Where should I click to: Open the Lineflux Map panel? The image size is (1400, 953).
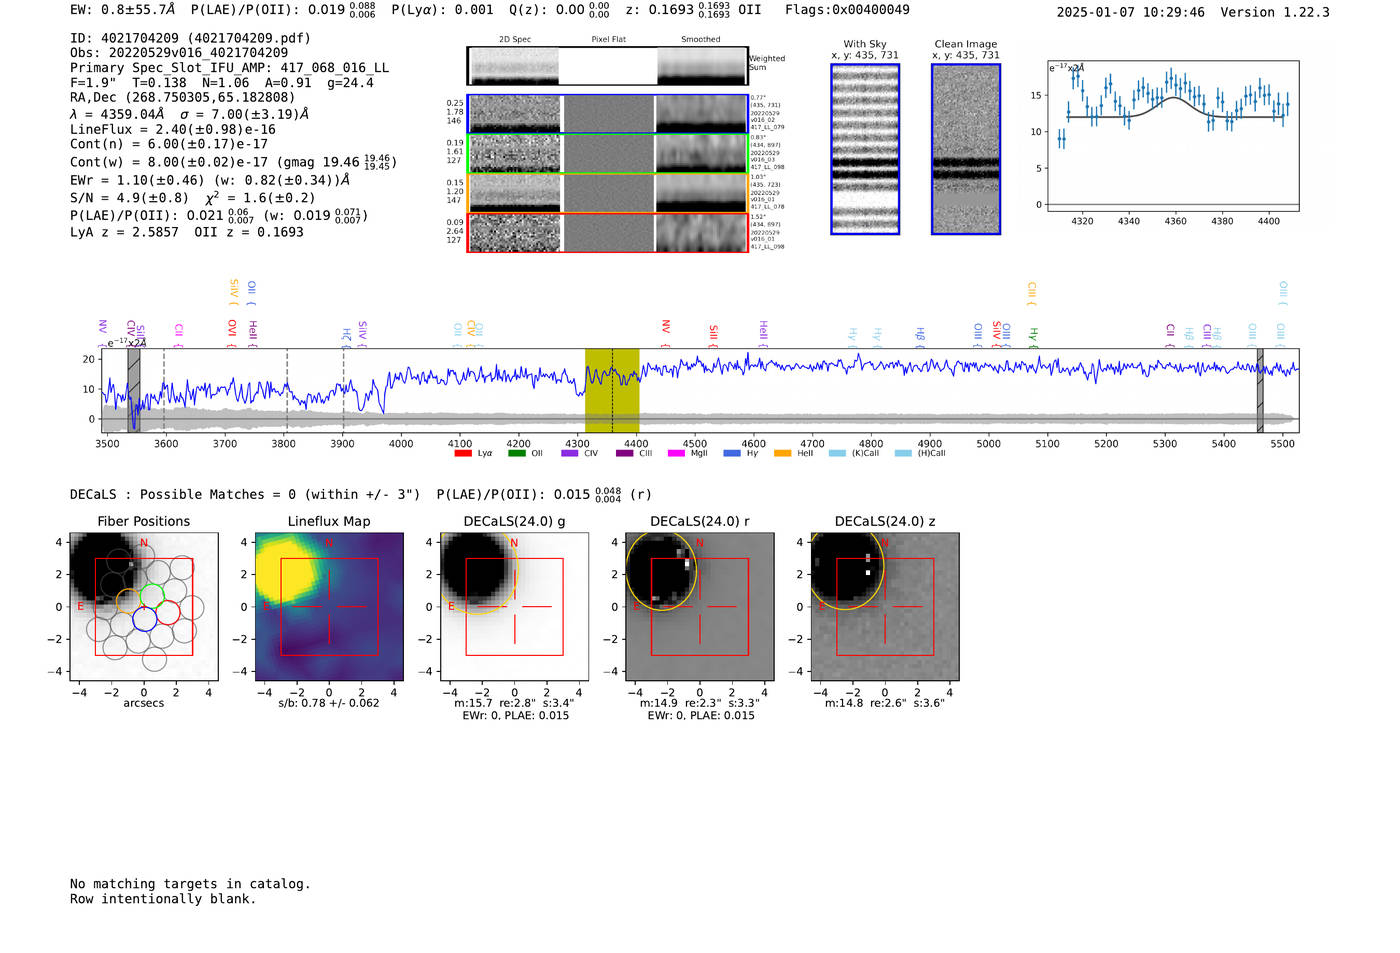point(329,606)
